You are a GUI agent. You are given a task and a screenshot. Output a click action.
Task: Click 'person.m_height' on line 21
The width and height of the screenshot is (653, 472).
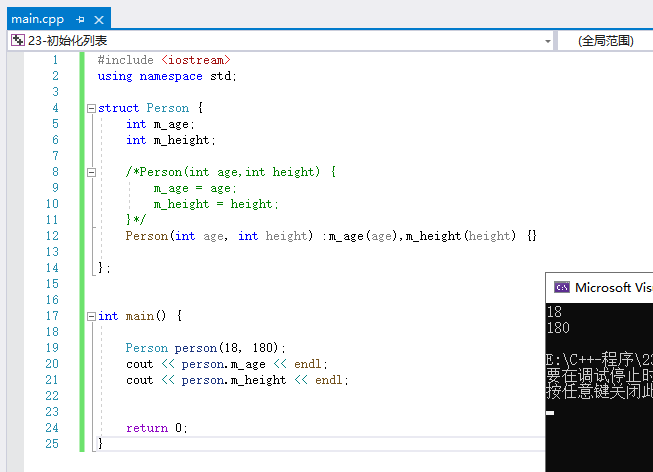[x=234, y=380]
